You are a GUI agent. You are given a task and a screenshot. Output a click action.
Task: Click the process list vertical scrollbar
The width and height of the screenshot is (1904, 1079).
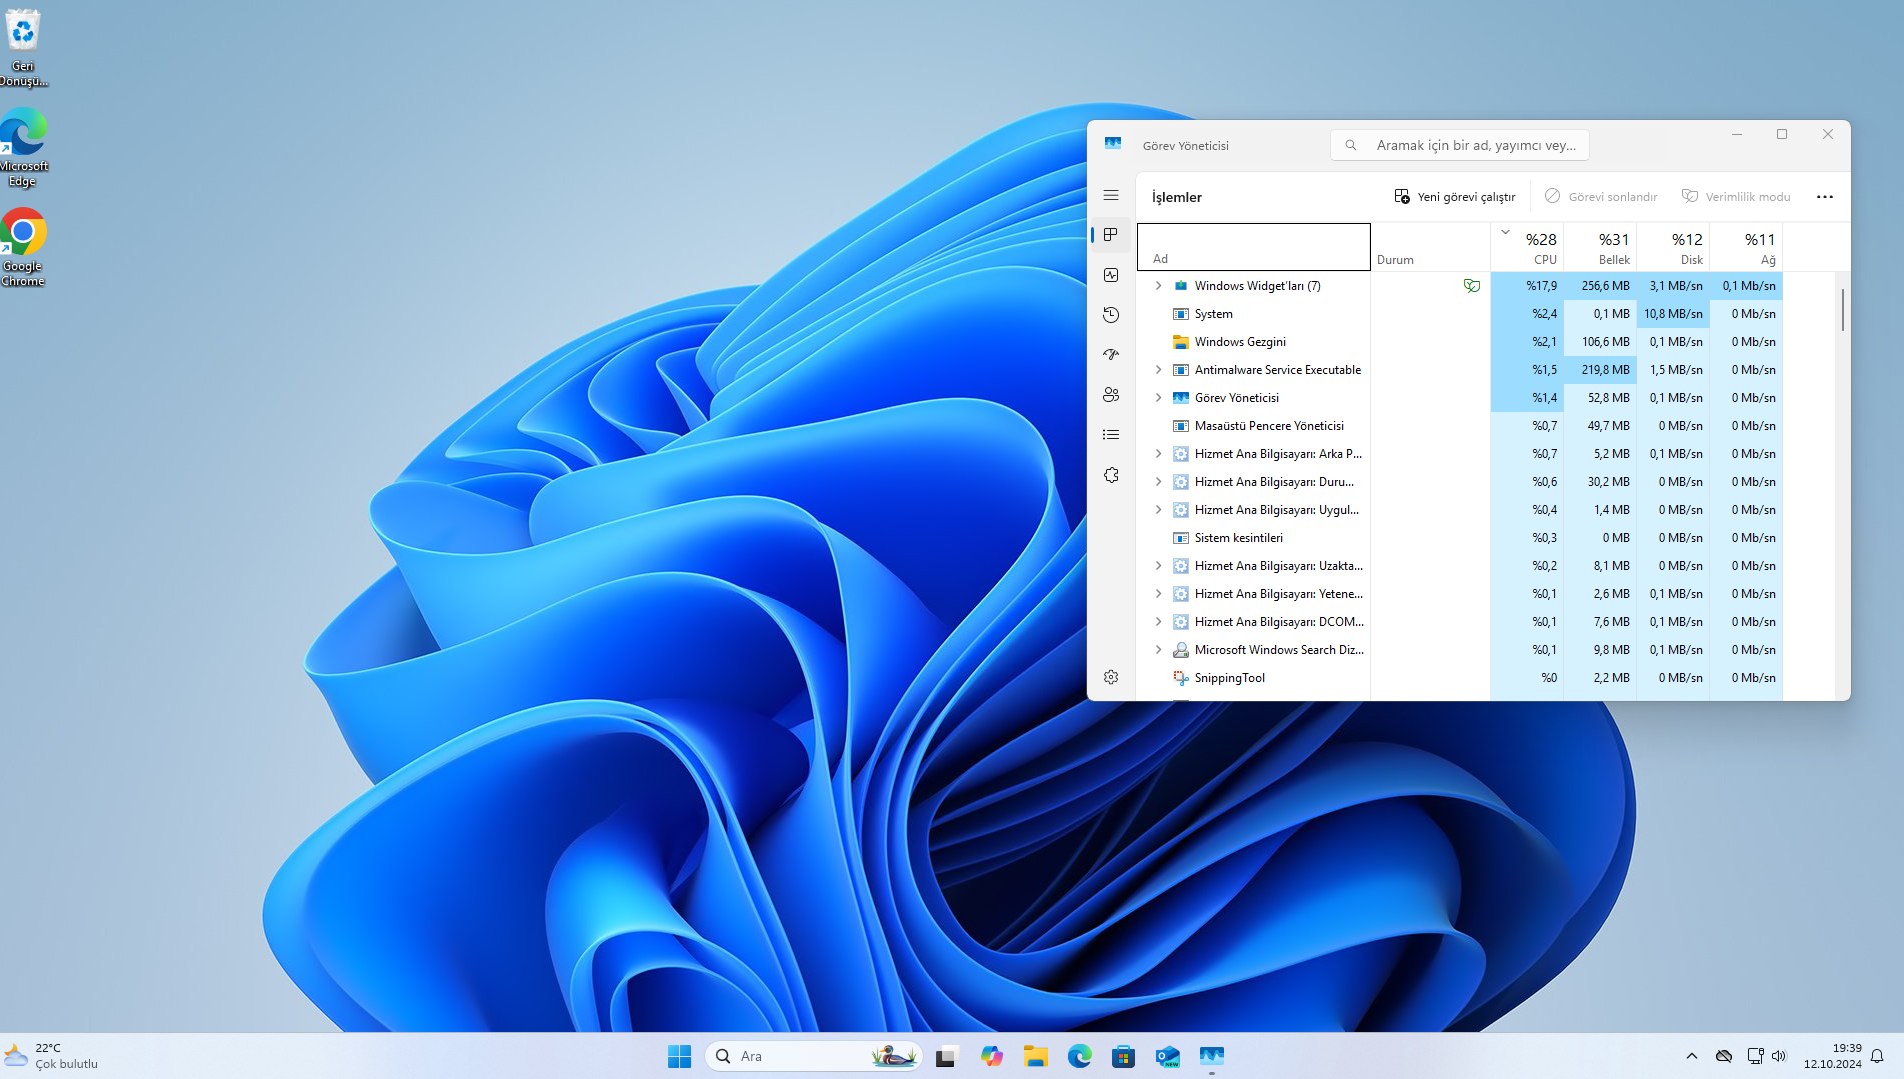coord(1842,310)
